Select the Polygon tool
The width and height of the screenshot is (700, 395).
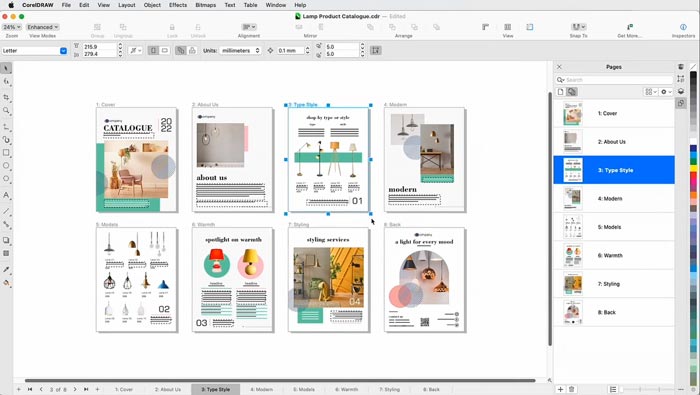6,179
